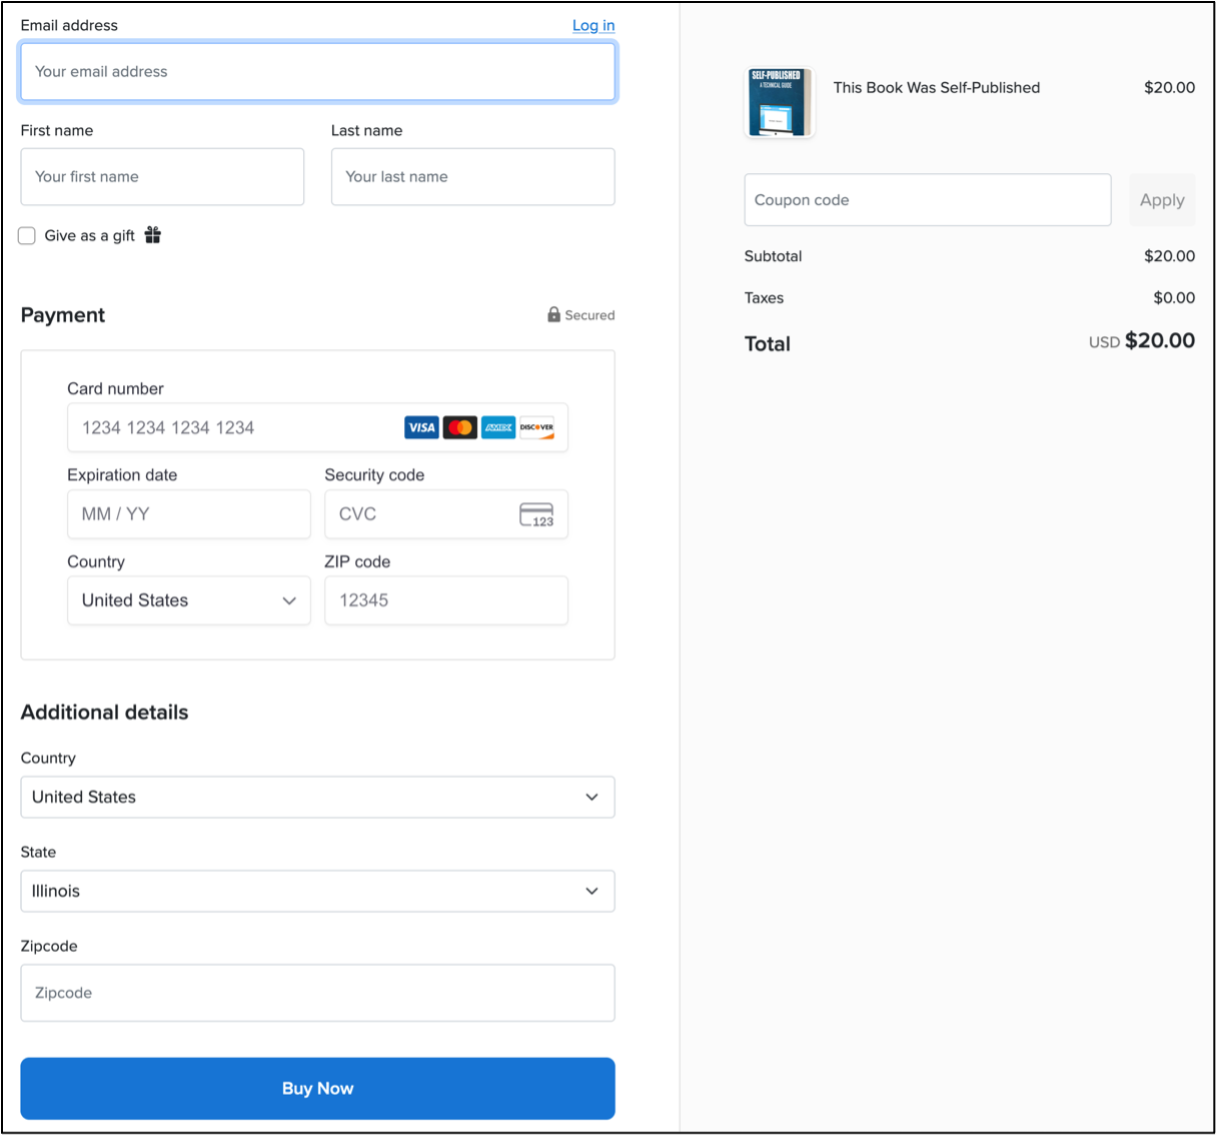This screenshot has height=1139, width=1219.
Task: Open the Additional details Country dropdown
Action: (318, 797)
